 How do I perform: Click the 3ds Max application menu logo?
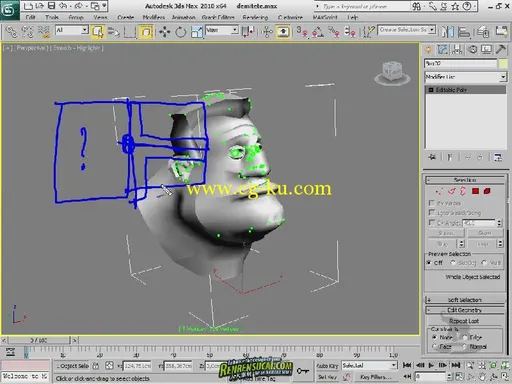tap(9, 10)
